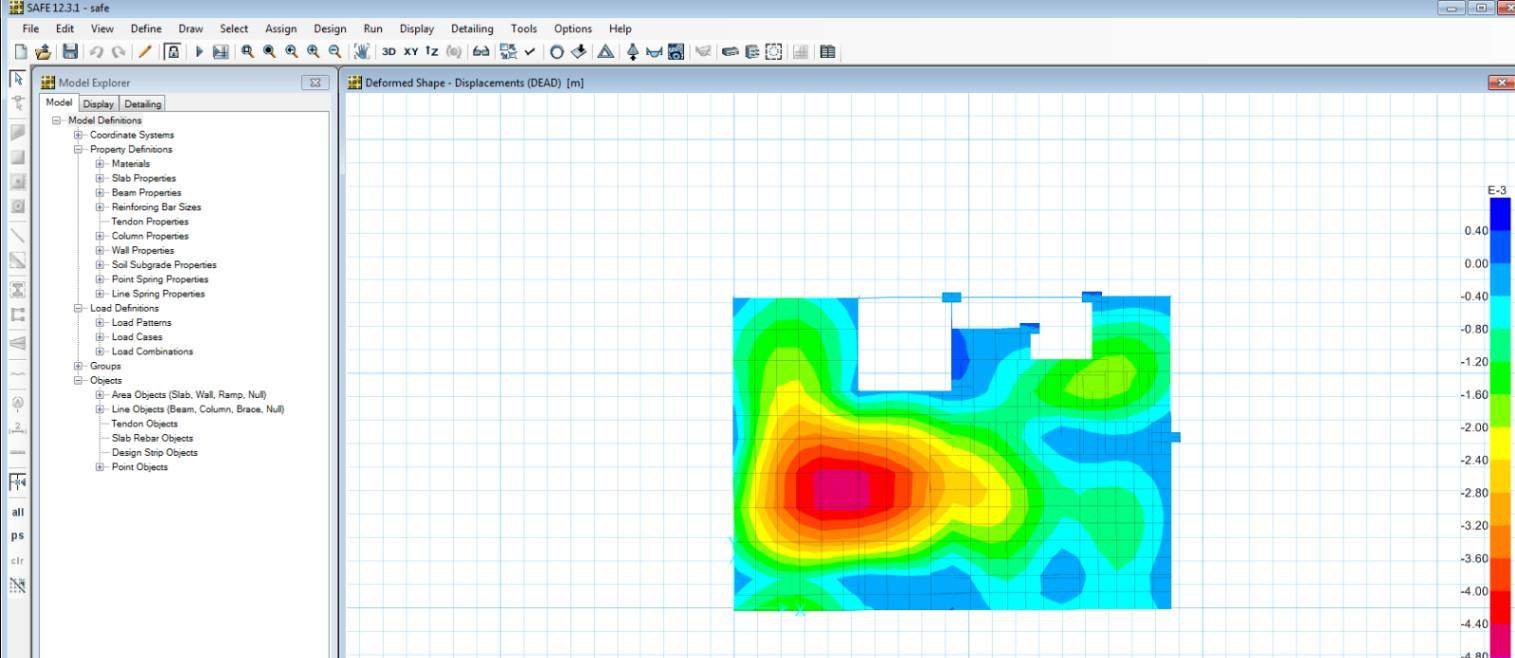Select the Pan hand tool
Viewport: 1515px width, 658px height.
click(362, 51)
